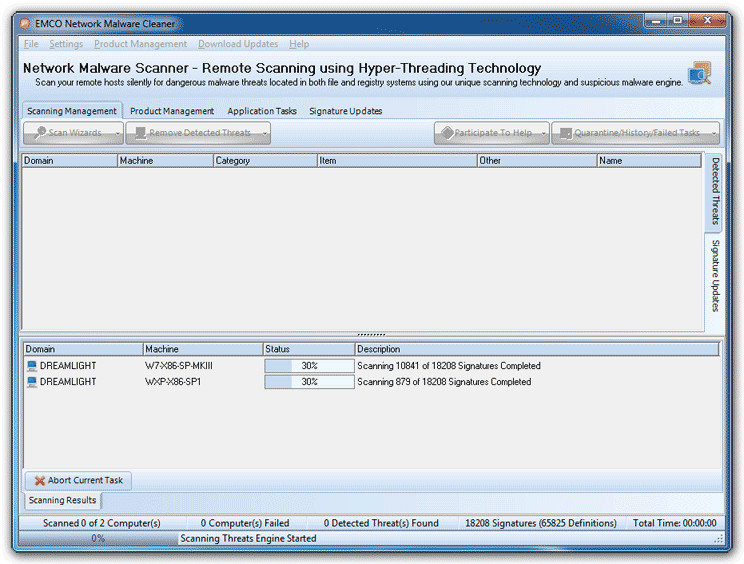This screenshot has width=744, height=564.
Task: Click 30% progress bar for W7-X86-SP-MKIII
Action: coord(309,366)
